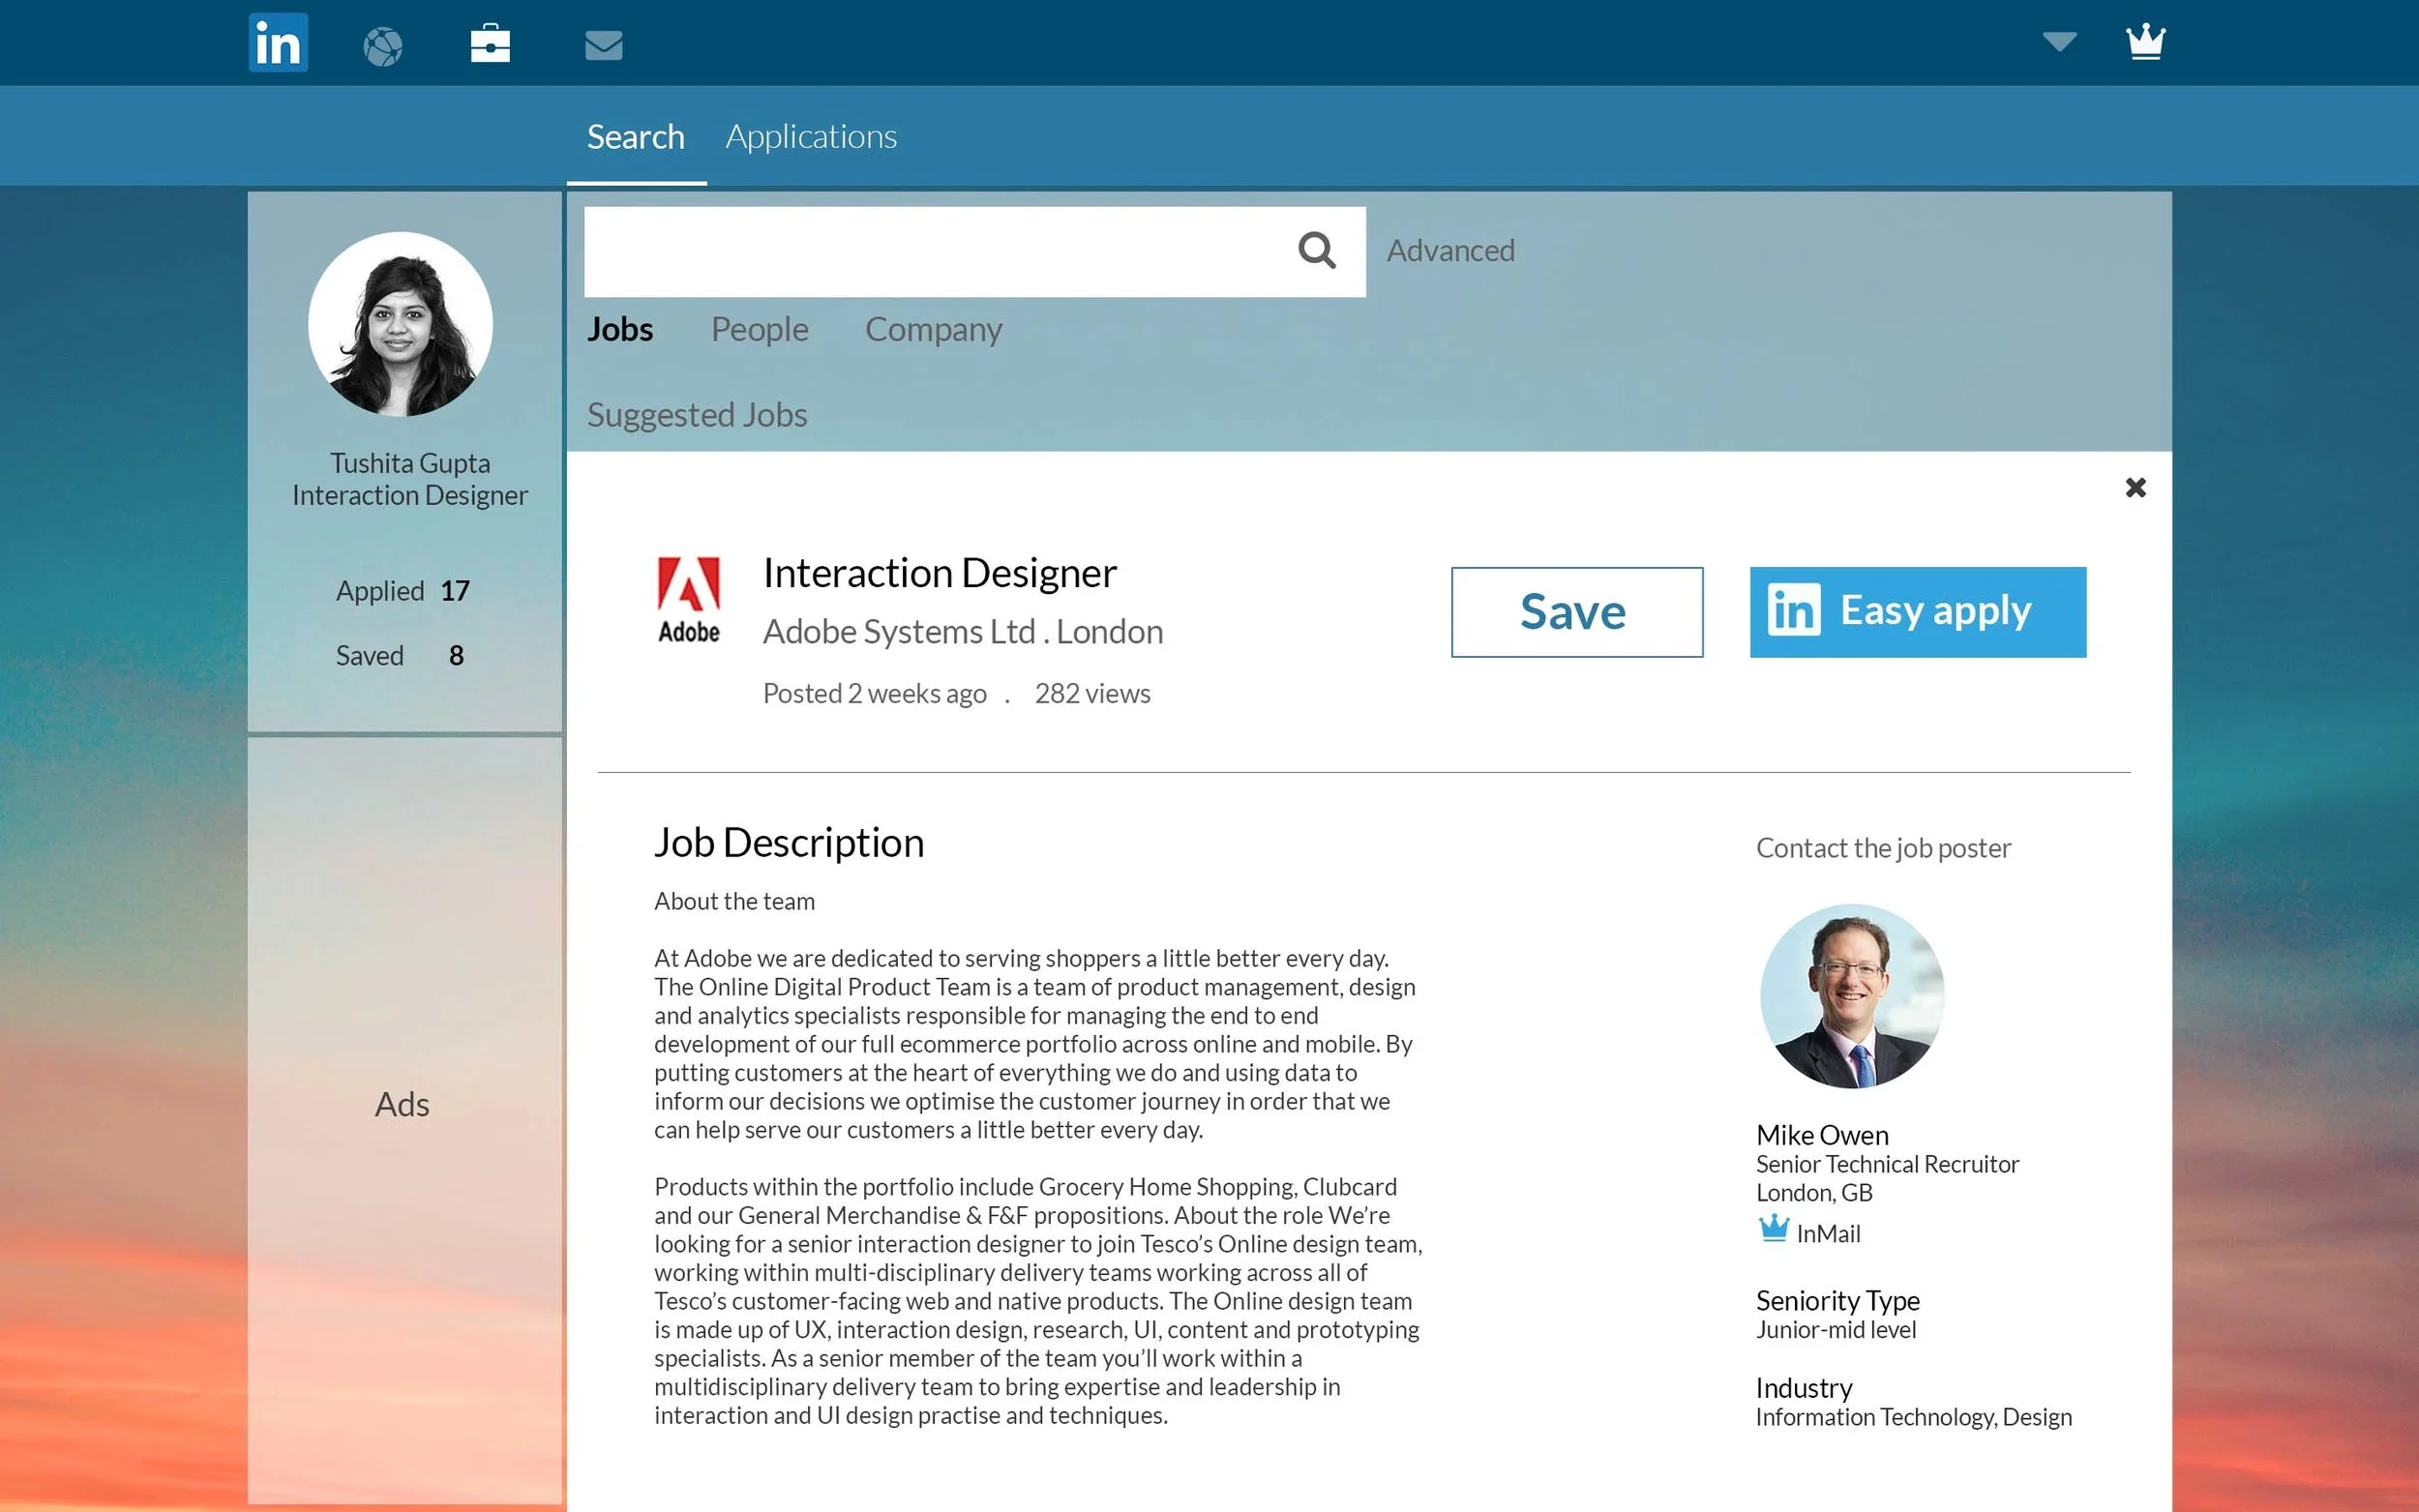Click the LinkedIn home logo
The image size is (2419, 1512).
[x=278, y=43]
